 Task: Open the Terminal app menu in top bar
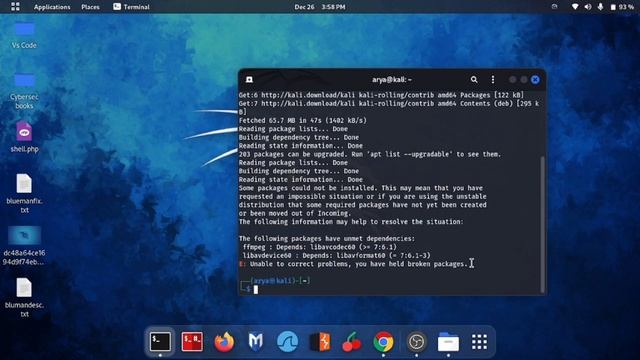pos(131,7)
